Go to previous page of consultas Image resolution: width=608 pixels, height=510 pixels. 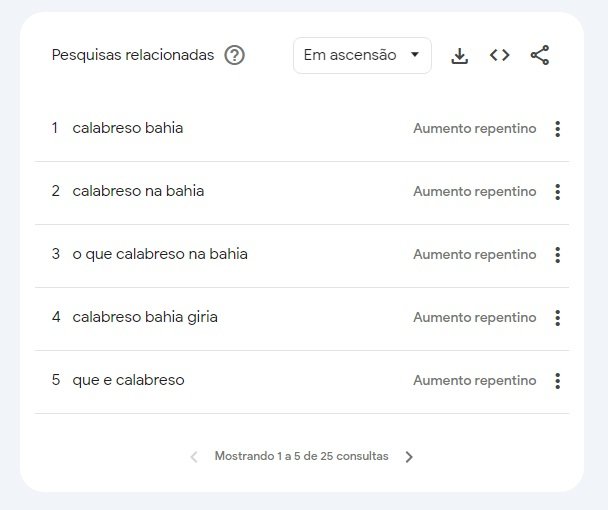(194, 456)
